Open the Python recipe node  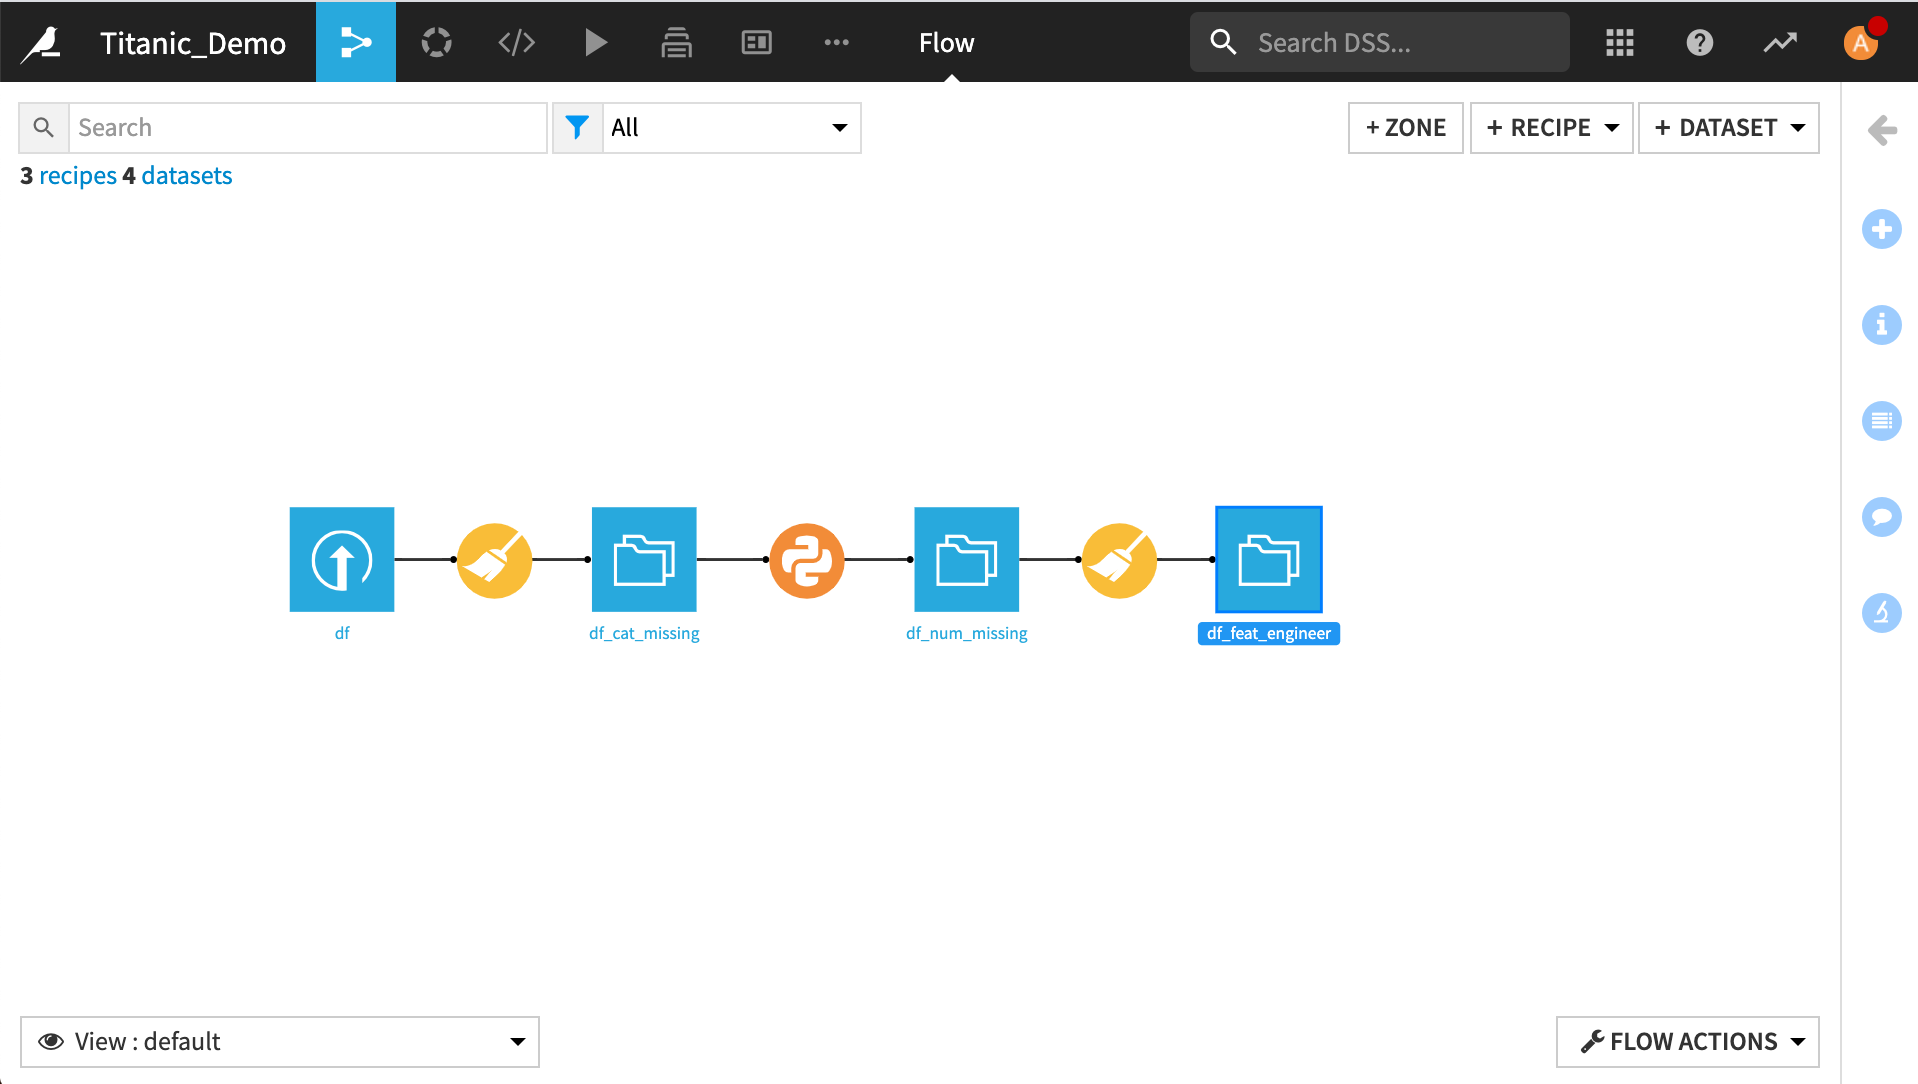(x=806, y=560)
